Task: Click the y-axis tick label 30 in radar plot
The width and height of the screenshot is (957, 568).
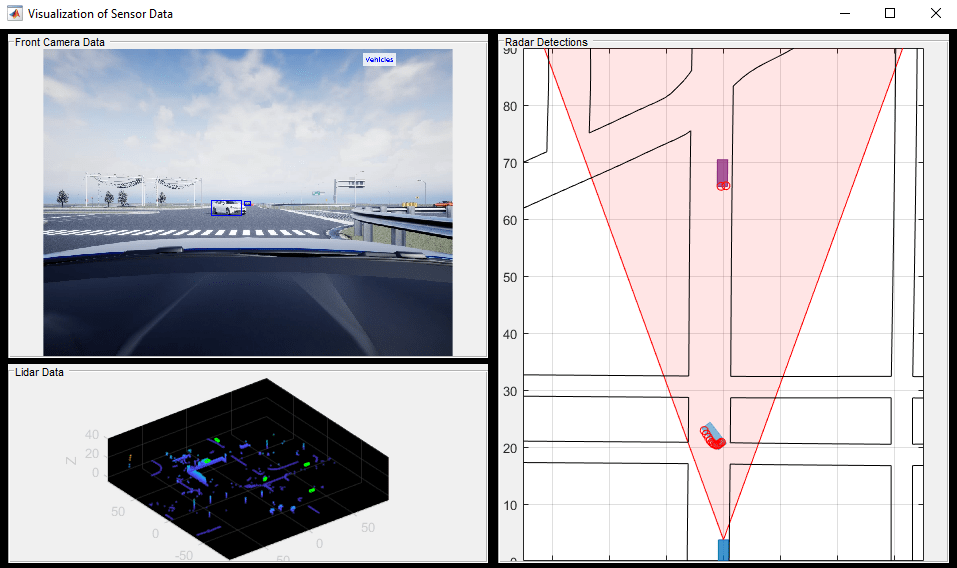Action: coord(510,391)
